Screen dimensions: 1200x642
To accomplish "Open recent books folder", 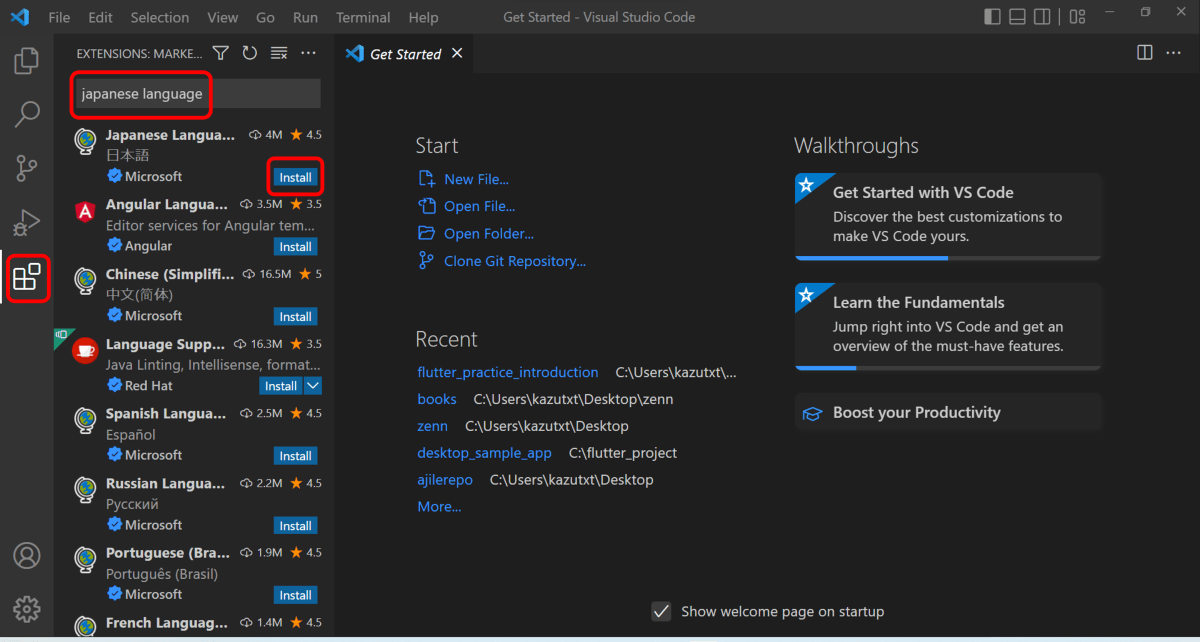I will [x=437, y=399].
